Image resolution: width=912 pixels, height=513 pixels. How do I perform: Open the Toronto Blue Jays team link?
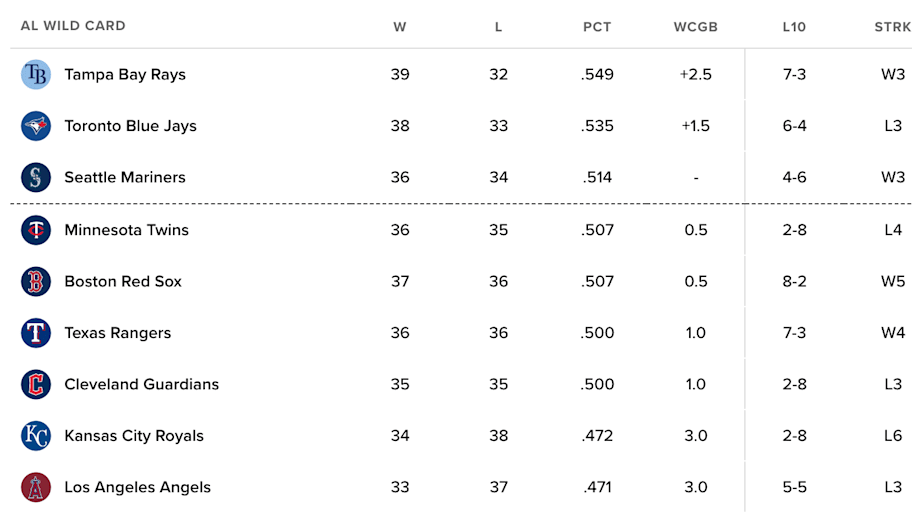tap(130, 126)
